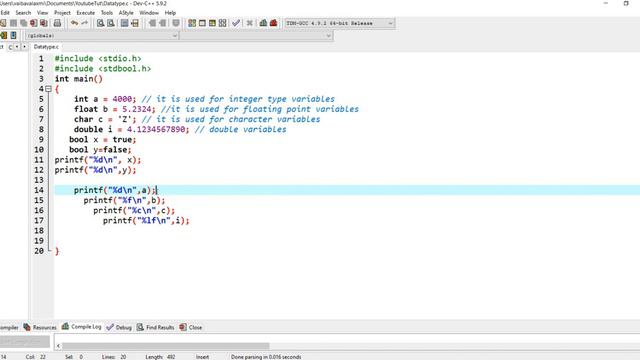Click the 'double i = 4.1234567890' line
The height and width of the screenshot is (360, 640).
131,129
